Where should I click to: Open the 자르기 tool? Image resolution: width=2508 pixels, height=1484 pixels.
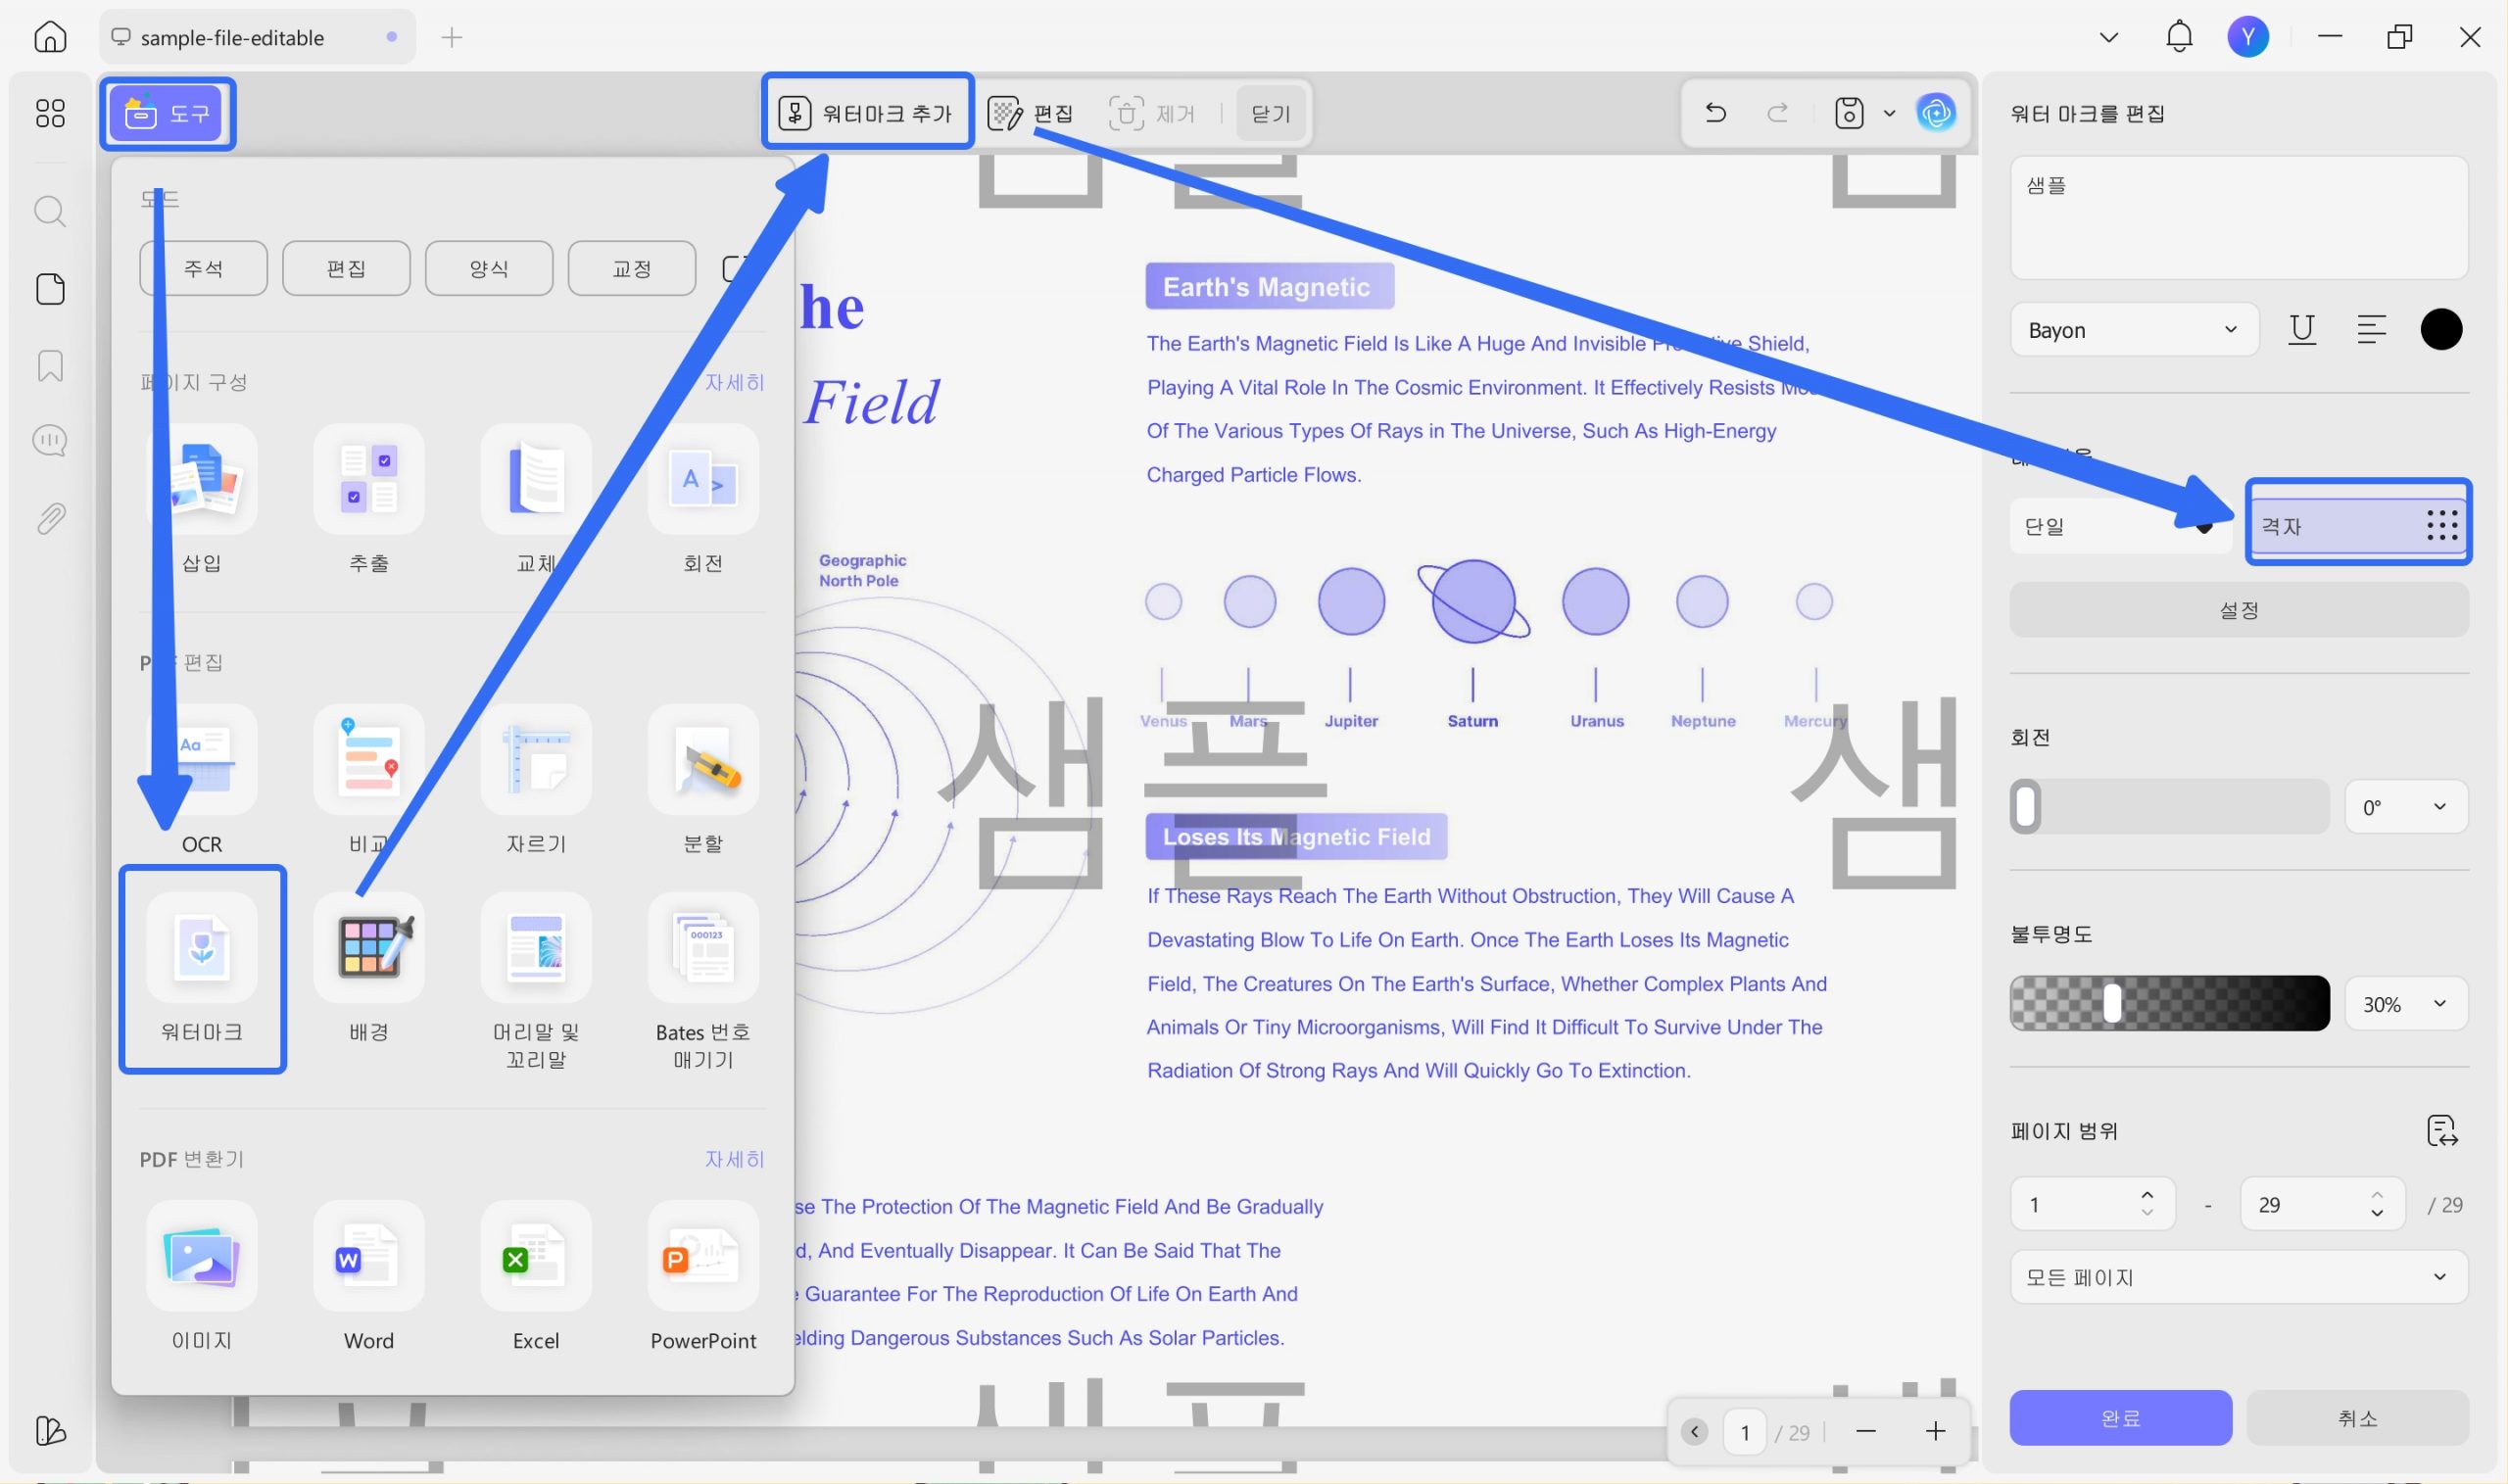pos(536,781)
